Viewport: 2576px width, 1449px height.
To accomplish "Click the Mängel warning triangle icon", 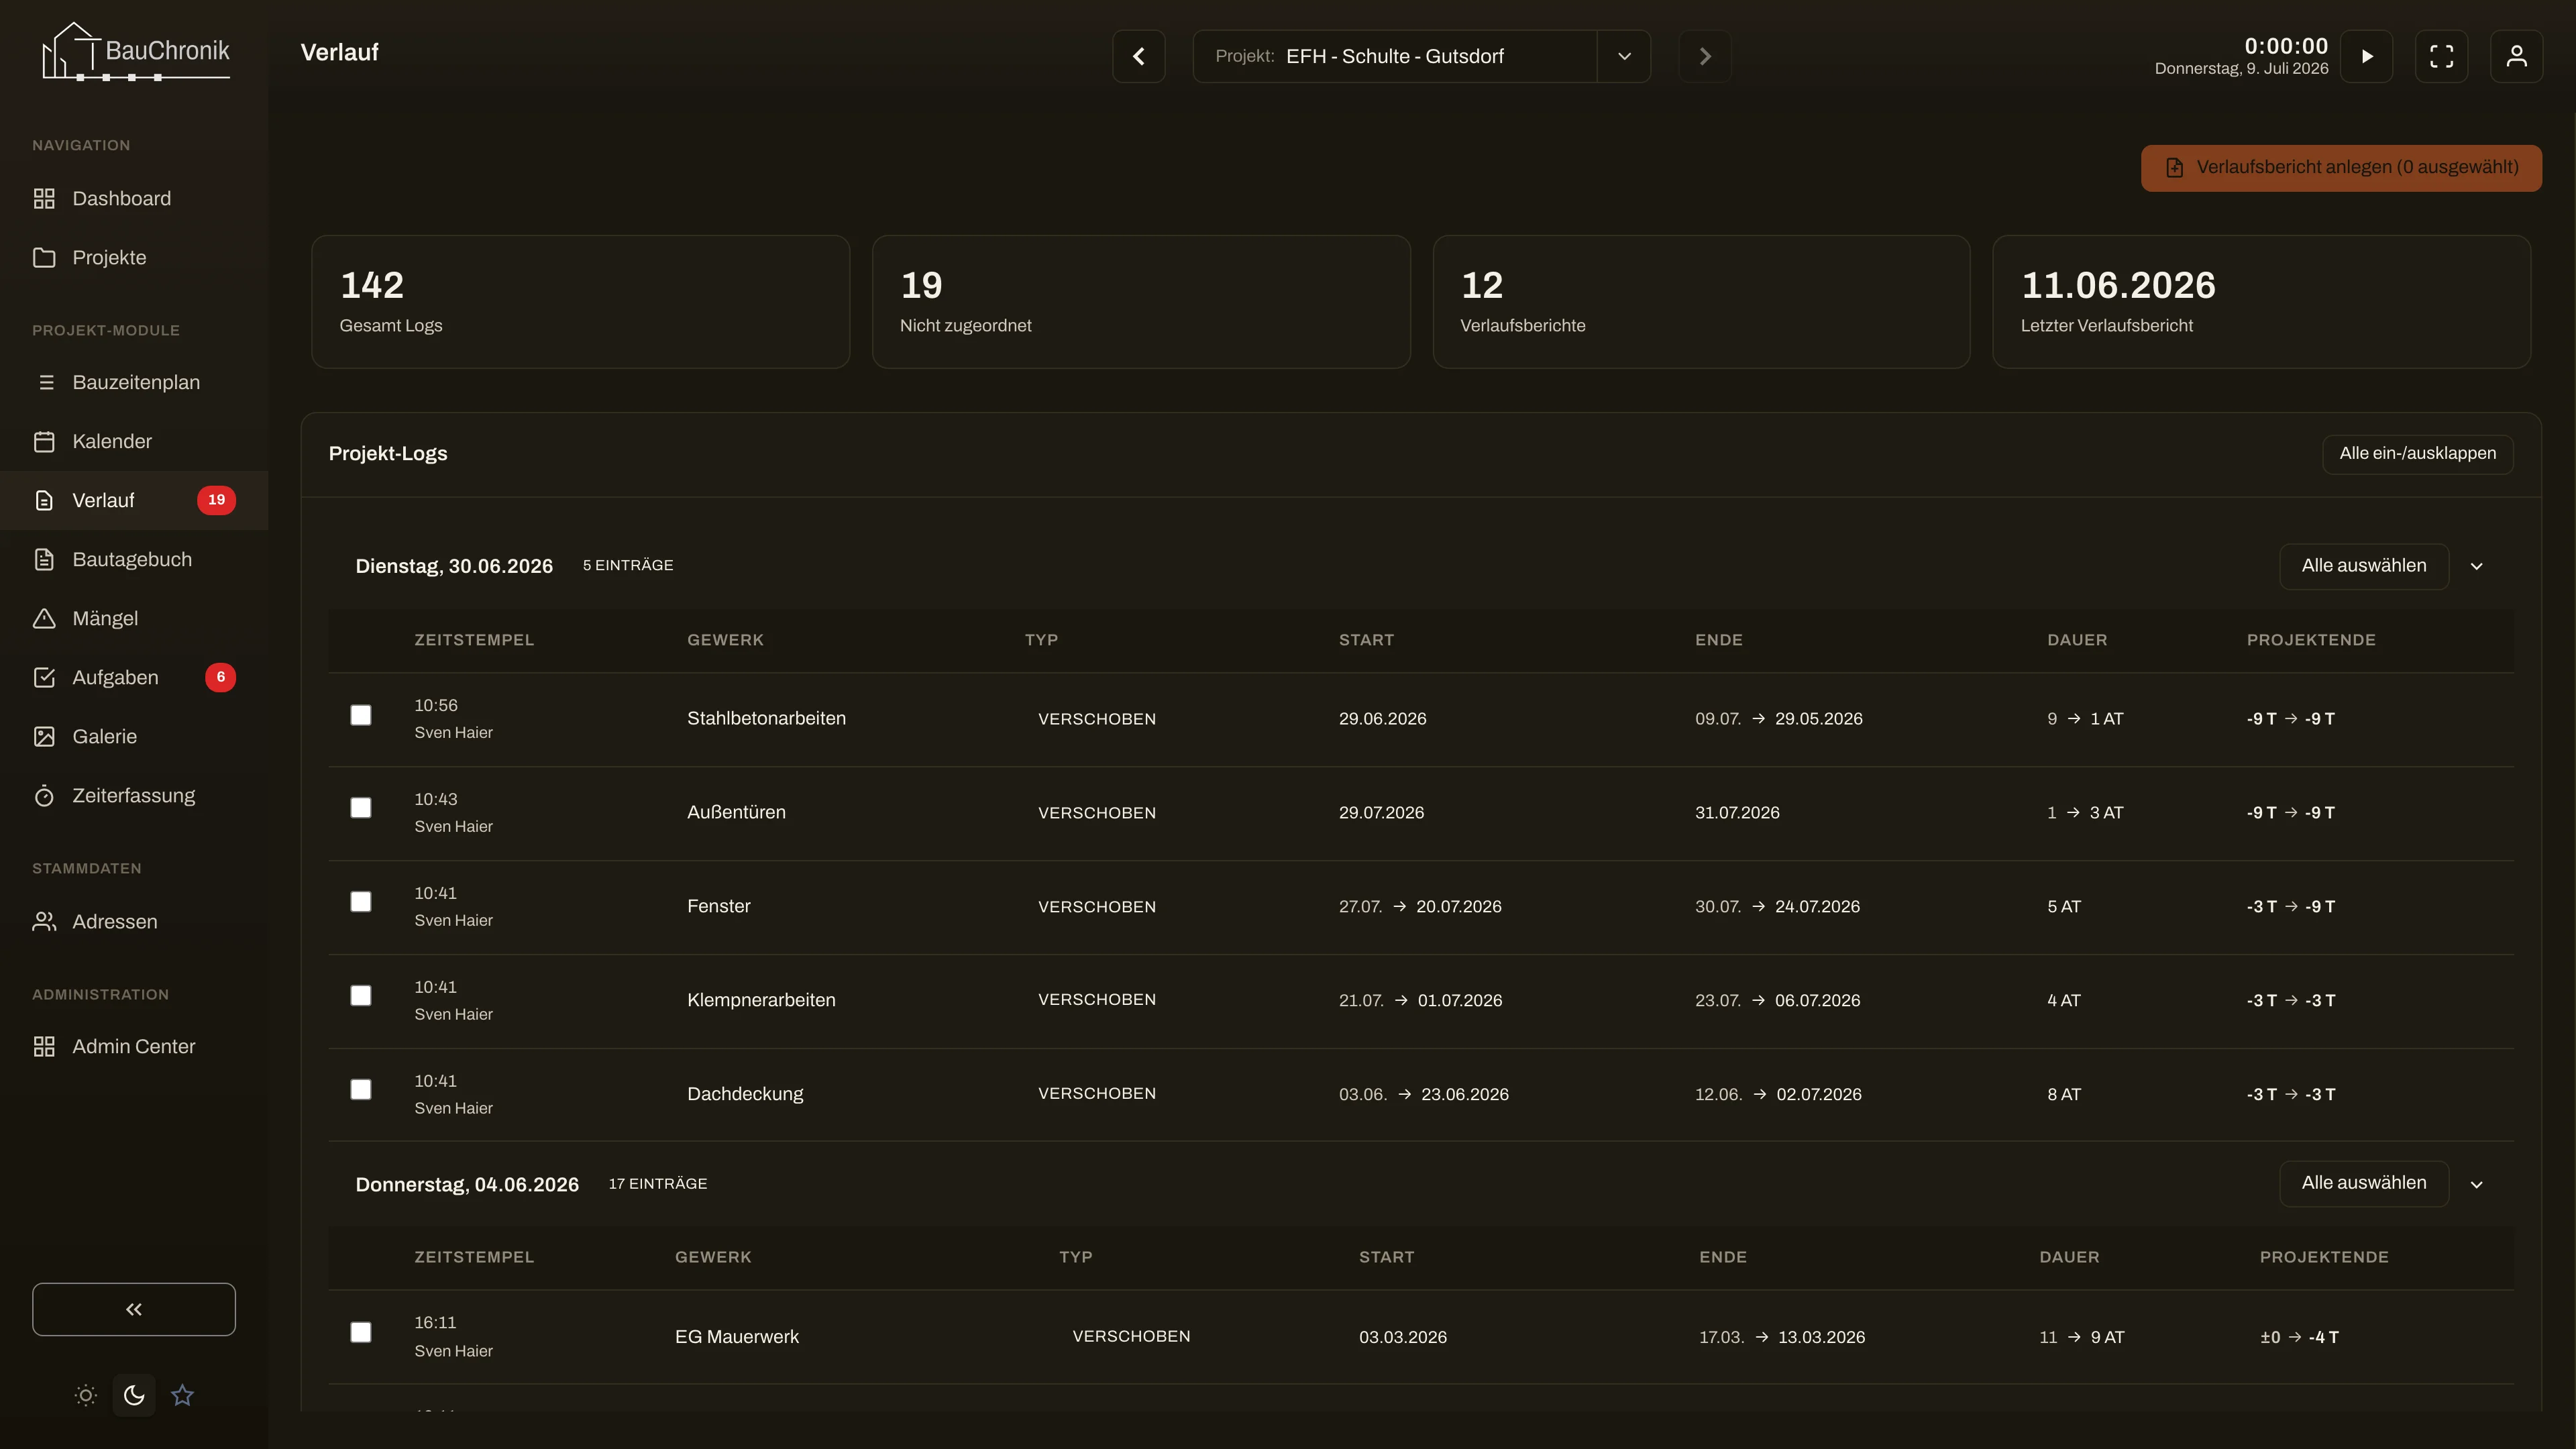I will (44, 618).
